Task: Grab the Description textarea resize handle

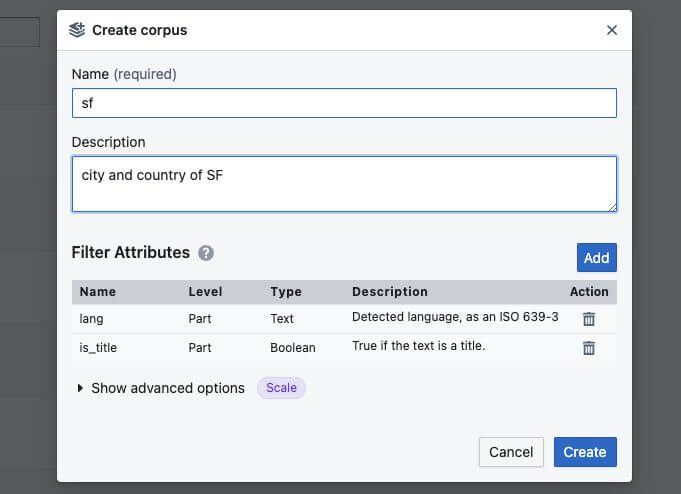Action: (x=612, y=207)
